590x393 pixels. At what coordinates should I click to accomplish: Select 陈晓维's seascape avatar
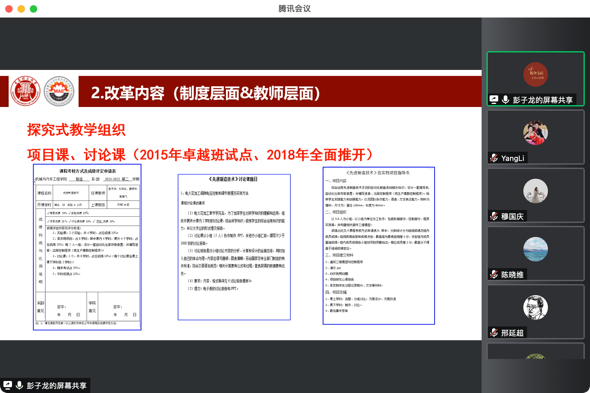point(535,249)
